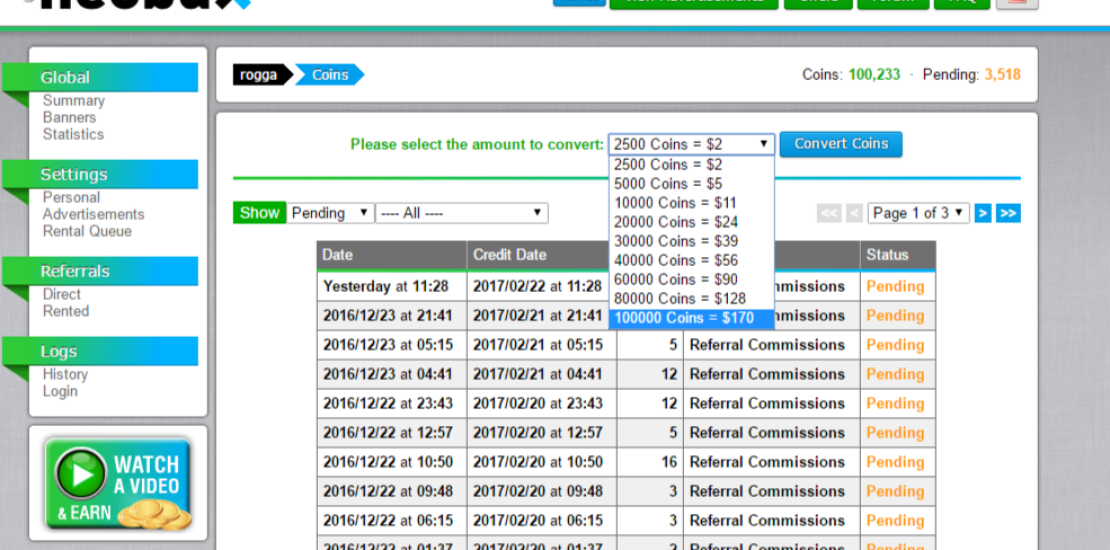1110x550 pixels.
Task: Click the disabled first page << arrow
Action: click(x=829, y=213)
